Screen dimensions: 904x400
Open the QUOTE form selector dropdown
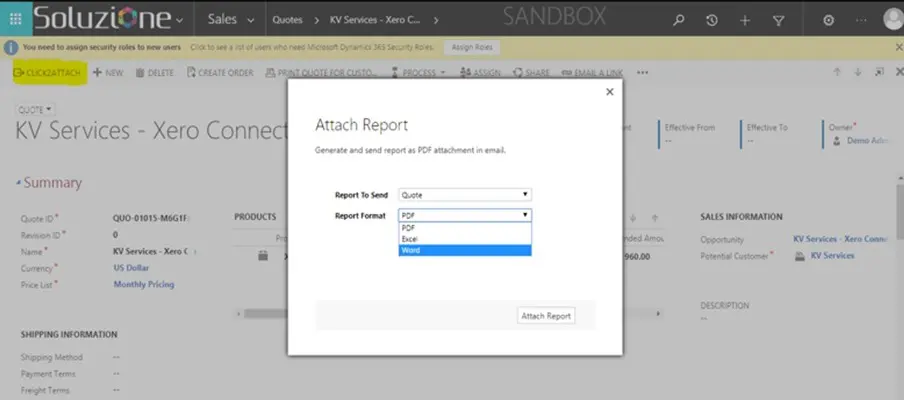click(35, 110)
